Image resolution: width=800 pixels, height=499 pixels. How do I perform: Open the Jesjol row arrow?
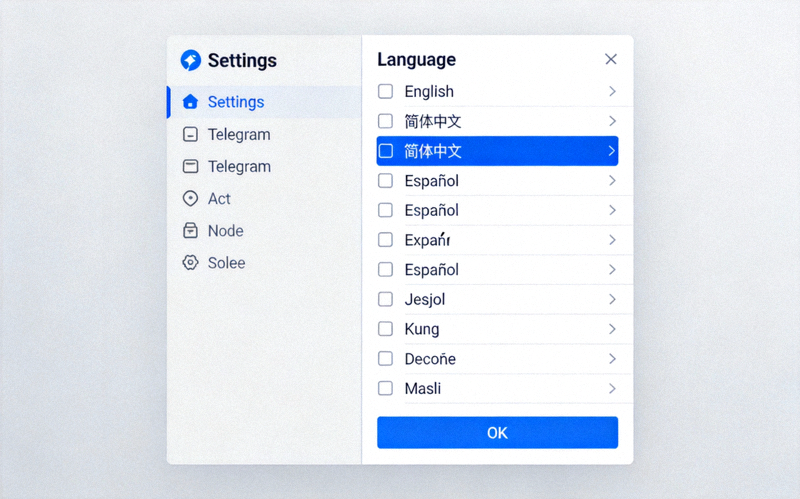pyautogui.click(x=612, y=299)
